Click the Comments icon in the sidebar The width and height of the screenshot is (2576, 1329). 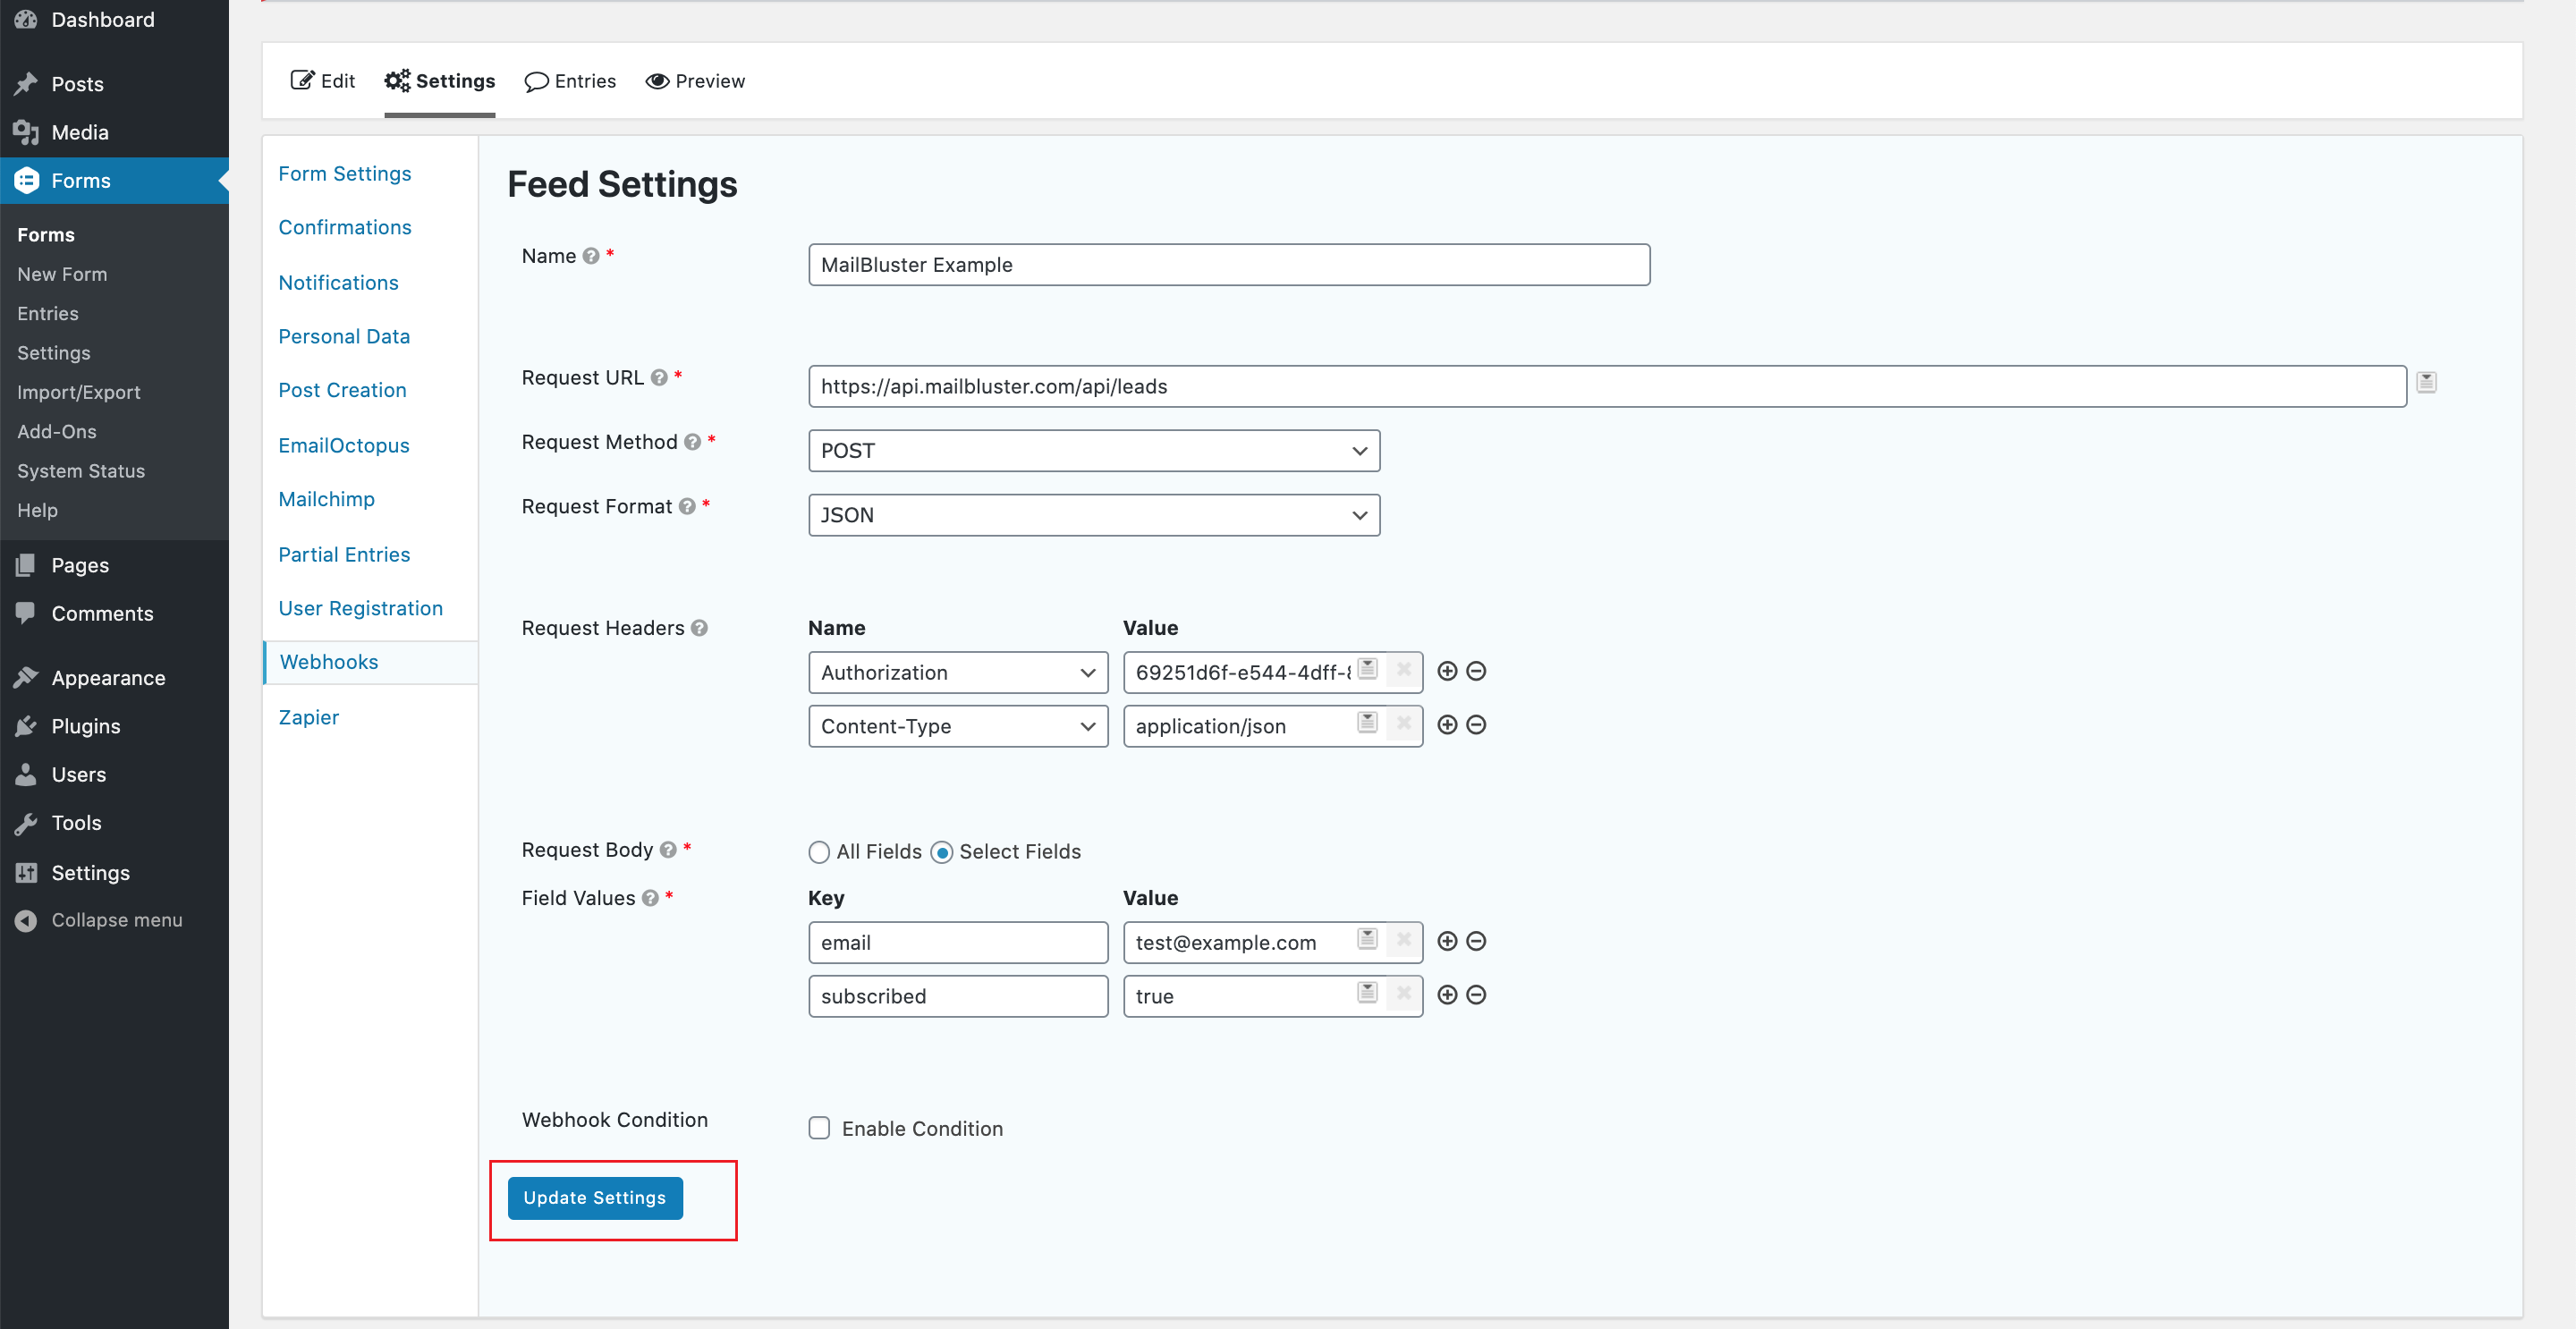(27, 613)
